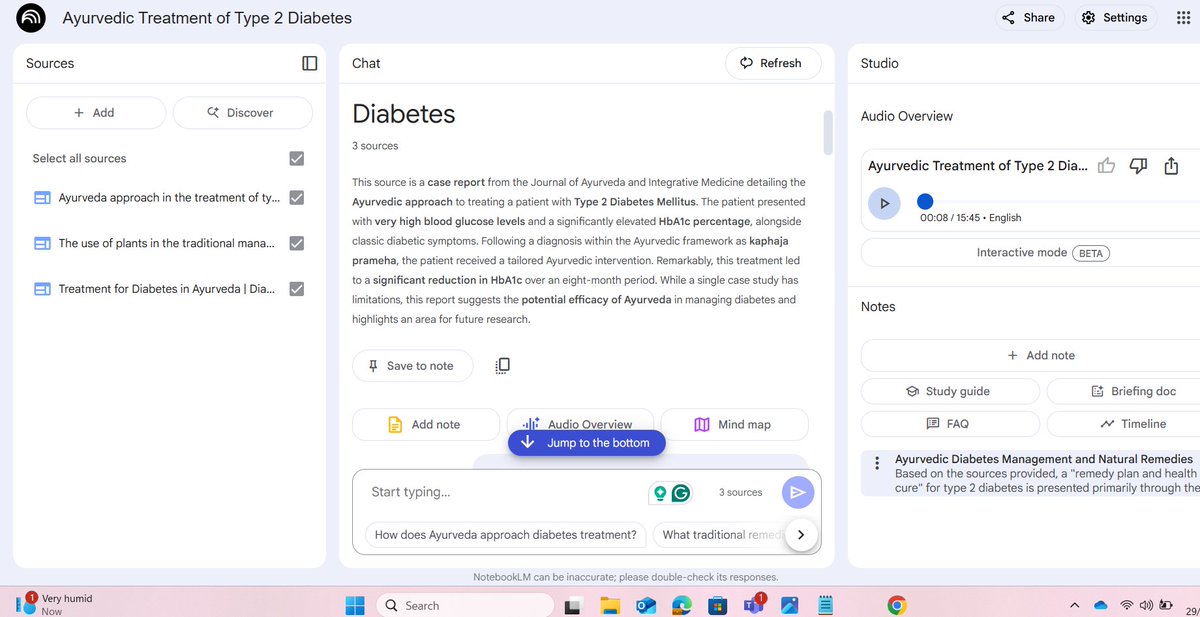Click the Grammarly icon in chat box
Viewport: 1200px width, 617px height.
tap(681, 492)
